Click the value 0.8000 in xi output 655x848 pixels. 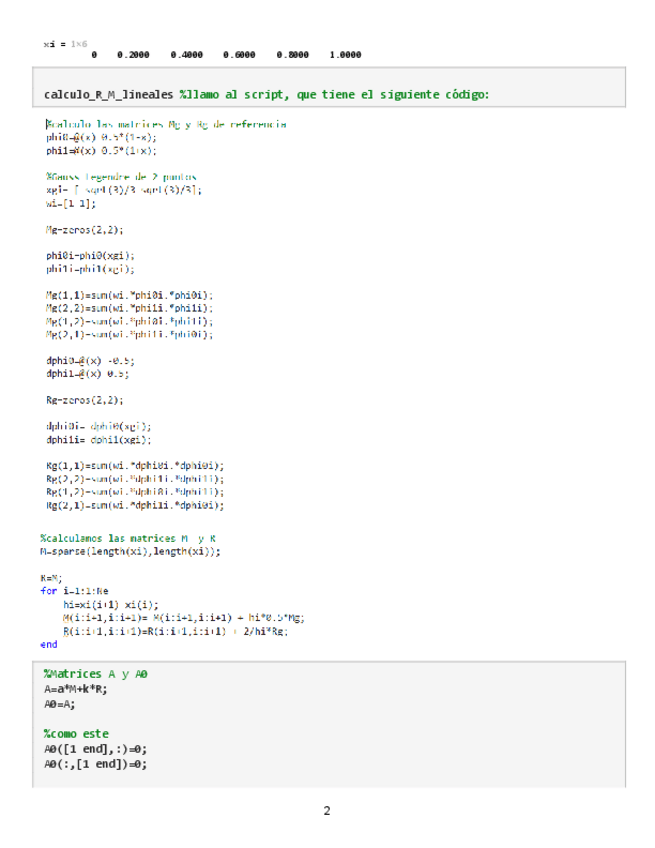coord(293,55)
